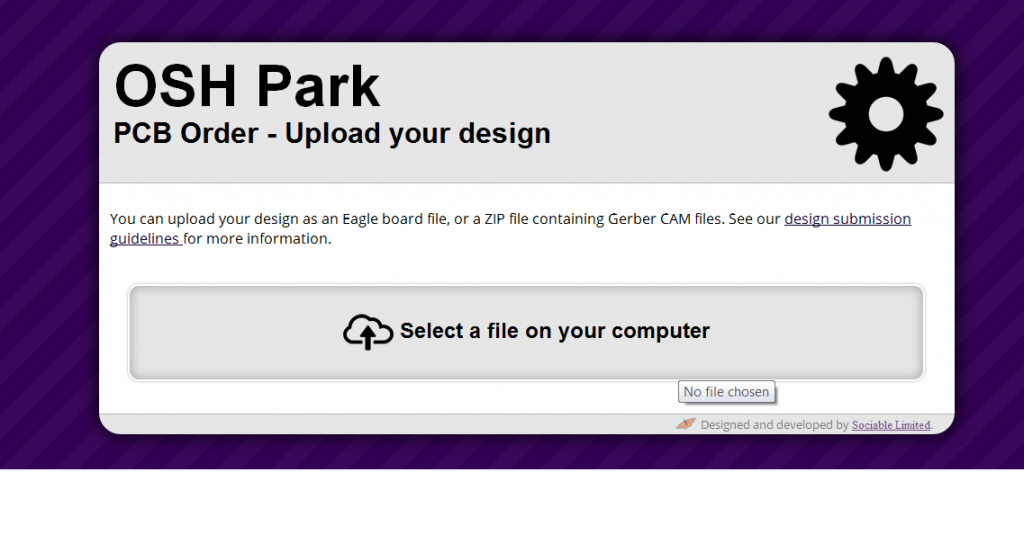Click the OSH Park heading
The height and width of the screenshot is (552, 1024).
(247, 86)
